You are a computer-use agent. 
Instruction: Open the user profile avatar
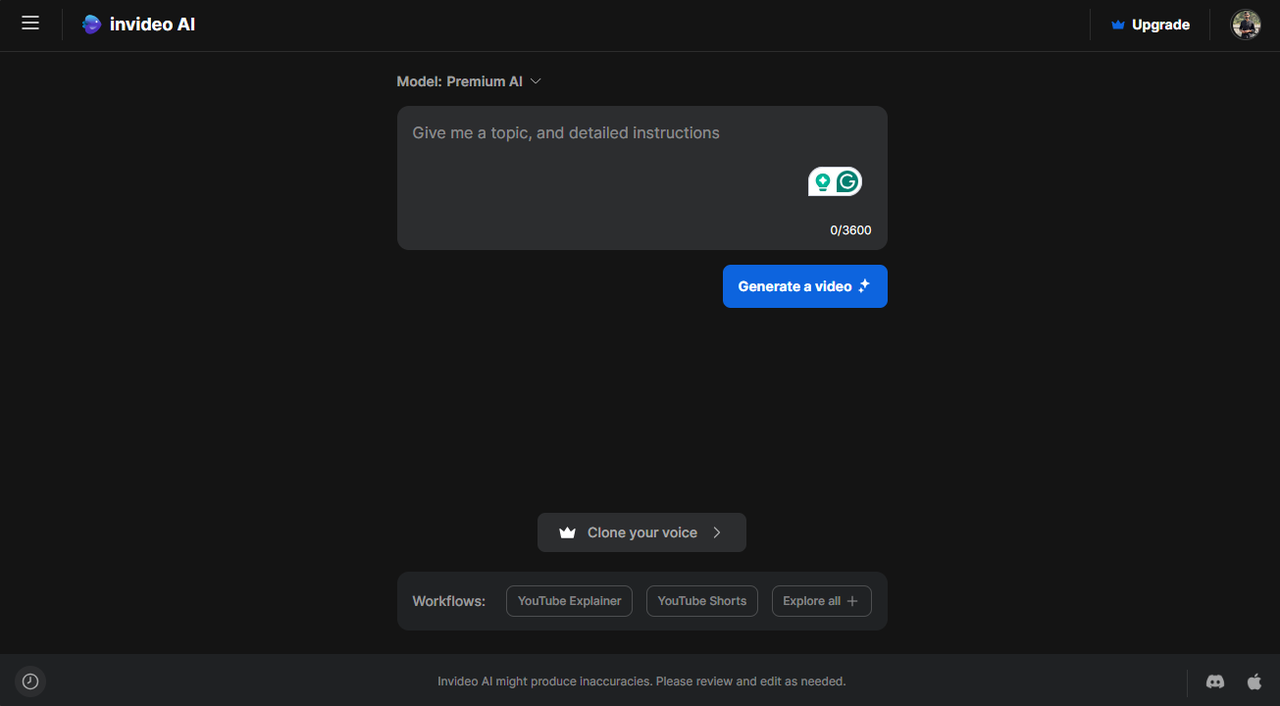coord(1245,24)
